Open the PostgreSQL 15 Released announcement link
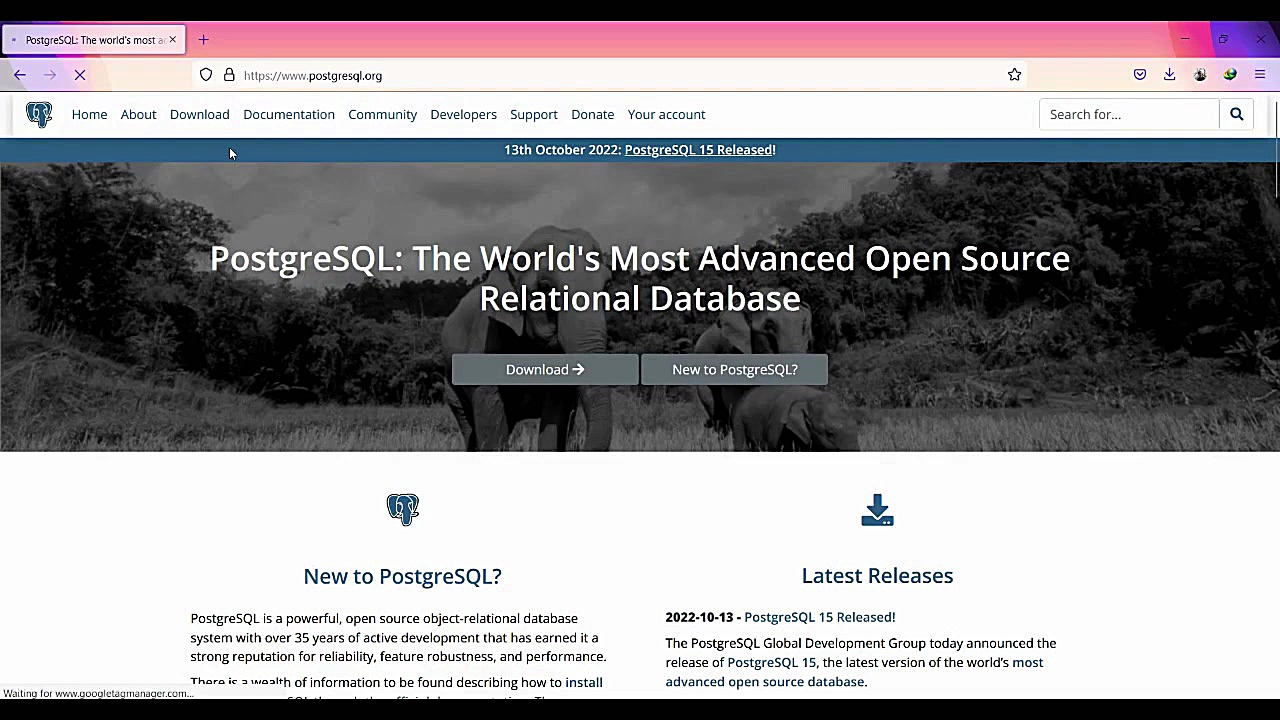The height and width of the screenshot is (720, 1280). pyautogui.click(x=699, y=149)
